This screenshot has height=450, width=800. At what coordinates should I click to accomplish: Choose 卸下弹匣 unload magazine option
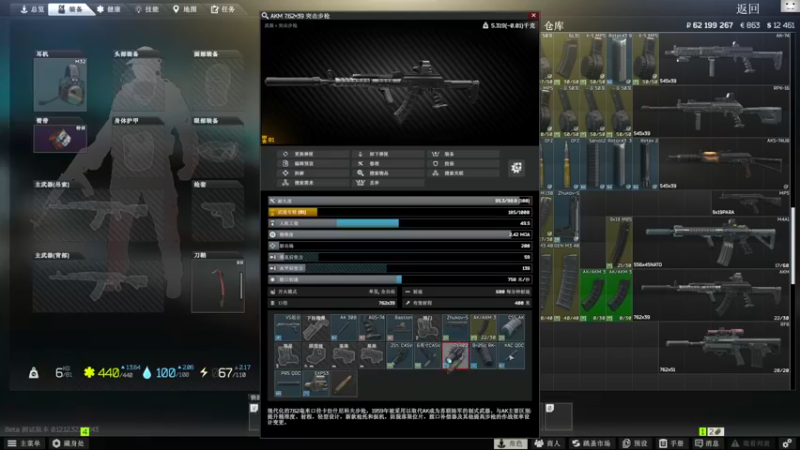pos(388,154)
